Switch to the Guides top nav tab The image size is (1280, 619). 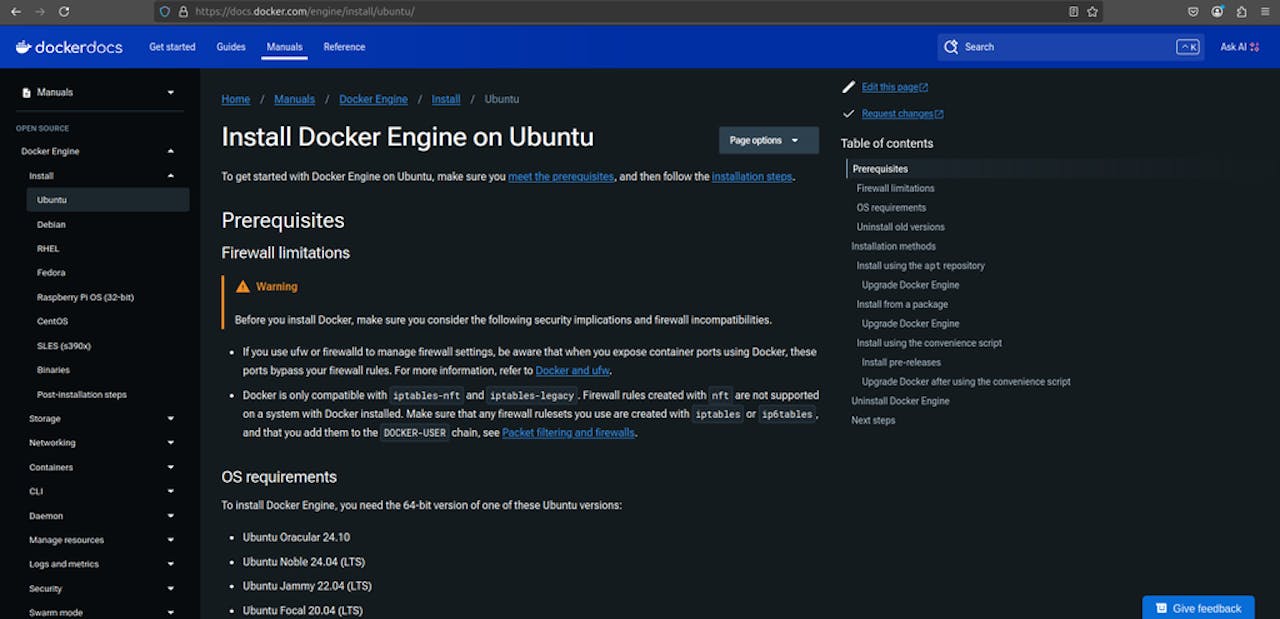231,47
